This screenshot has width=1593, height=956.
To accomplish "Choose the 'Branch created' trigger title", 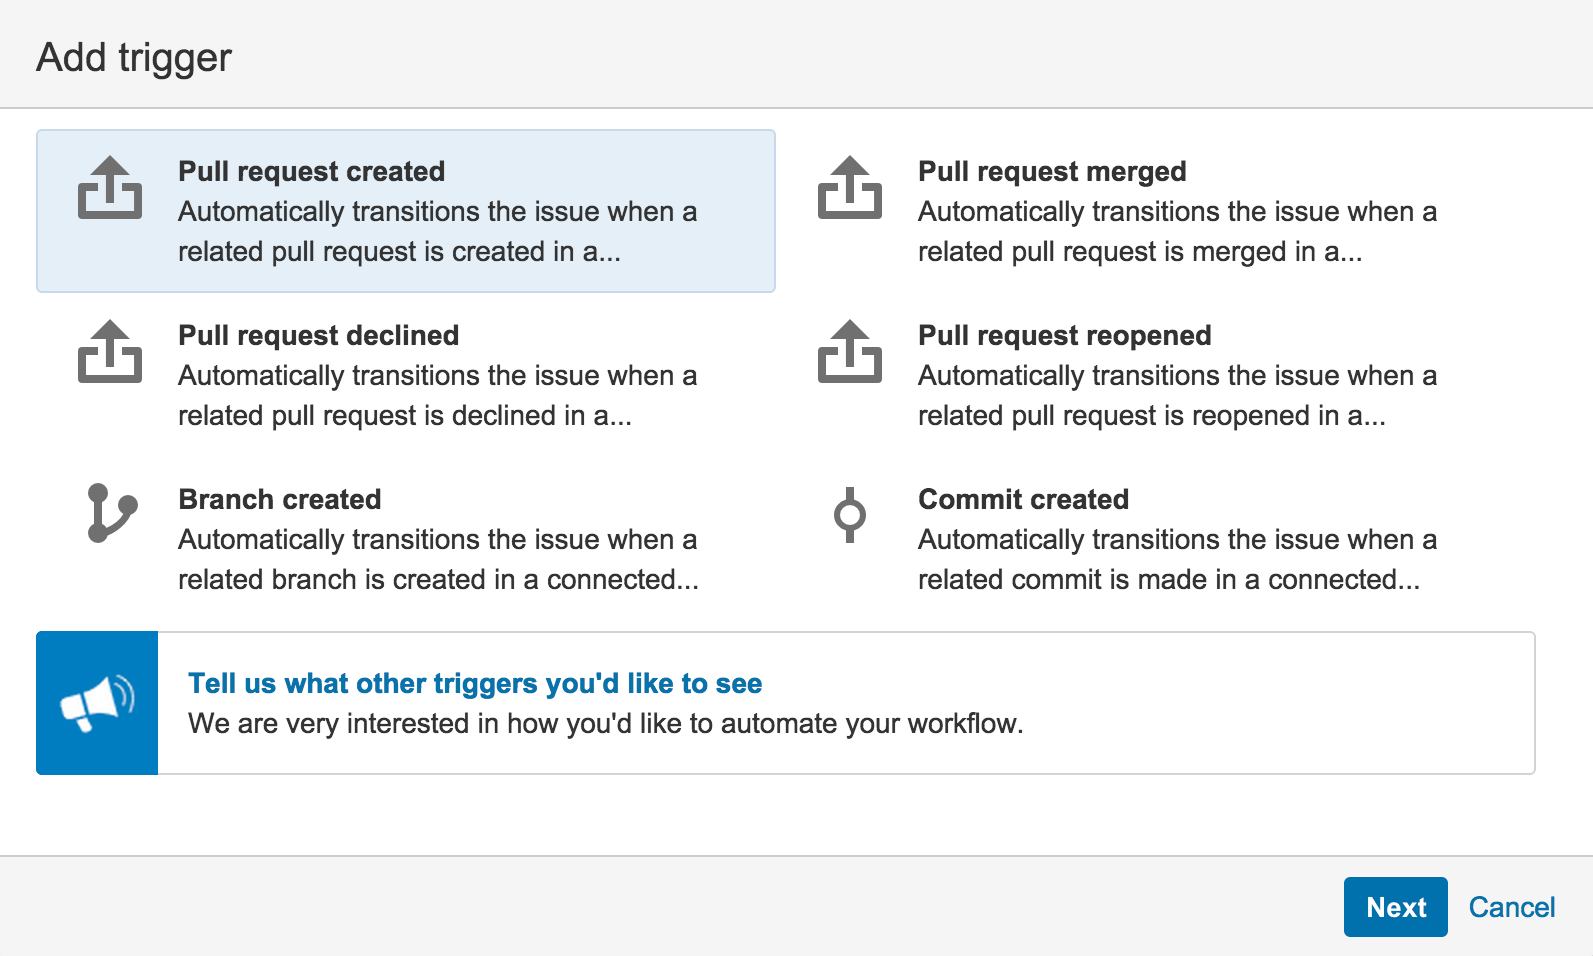I will [279, 499].
